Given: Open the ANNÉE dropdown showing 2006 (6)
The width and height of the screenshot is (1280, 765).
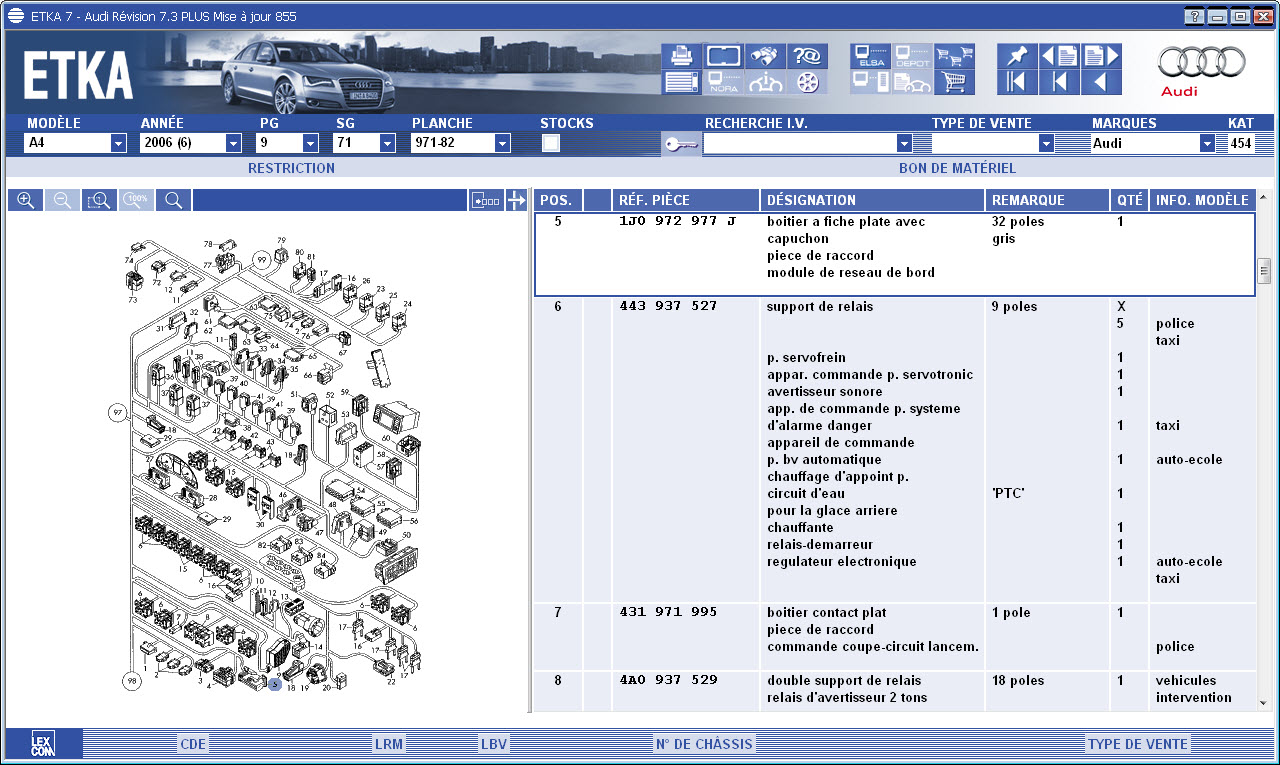Looking at the screenshot, I should click(233, 143).
